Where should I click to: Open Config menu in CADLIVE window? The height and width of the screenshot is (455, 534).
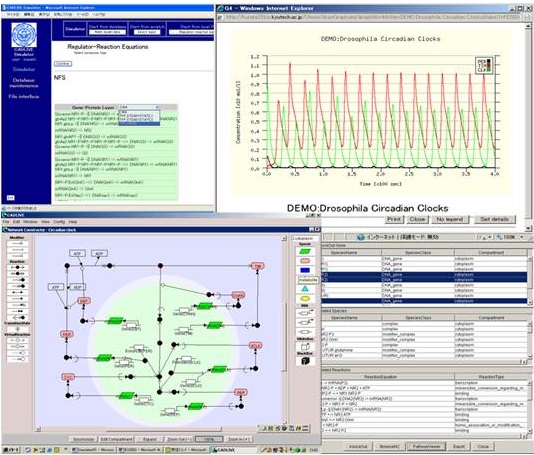pos(59,222)
